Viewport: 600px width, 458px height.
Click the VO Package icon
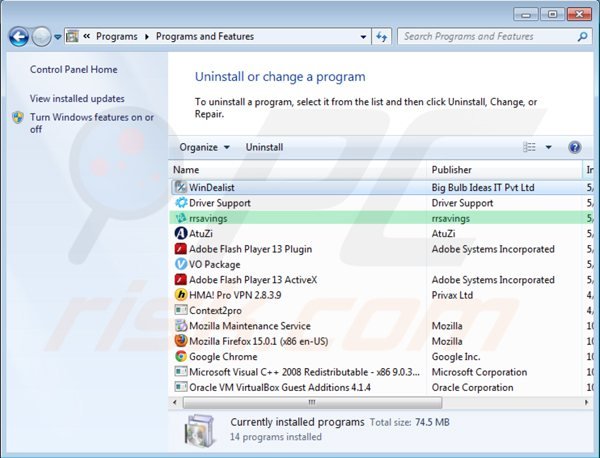[x=181, y=264]
